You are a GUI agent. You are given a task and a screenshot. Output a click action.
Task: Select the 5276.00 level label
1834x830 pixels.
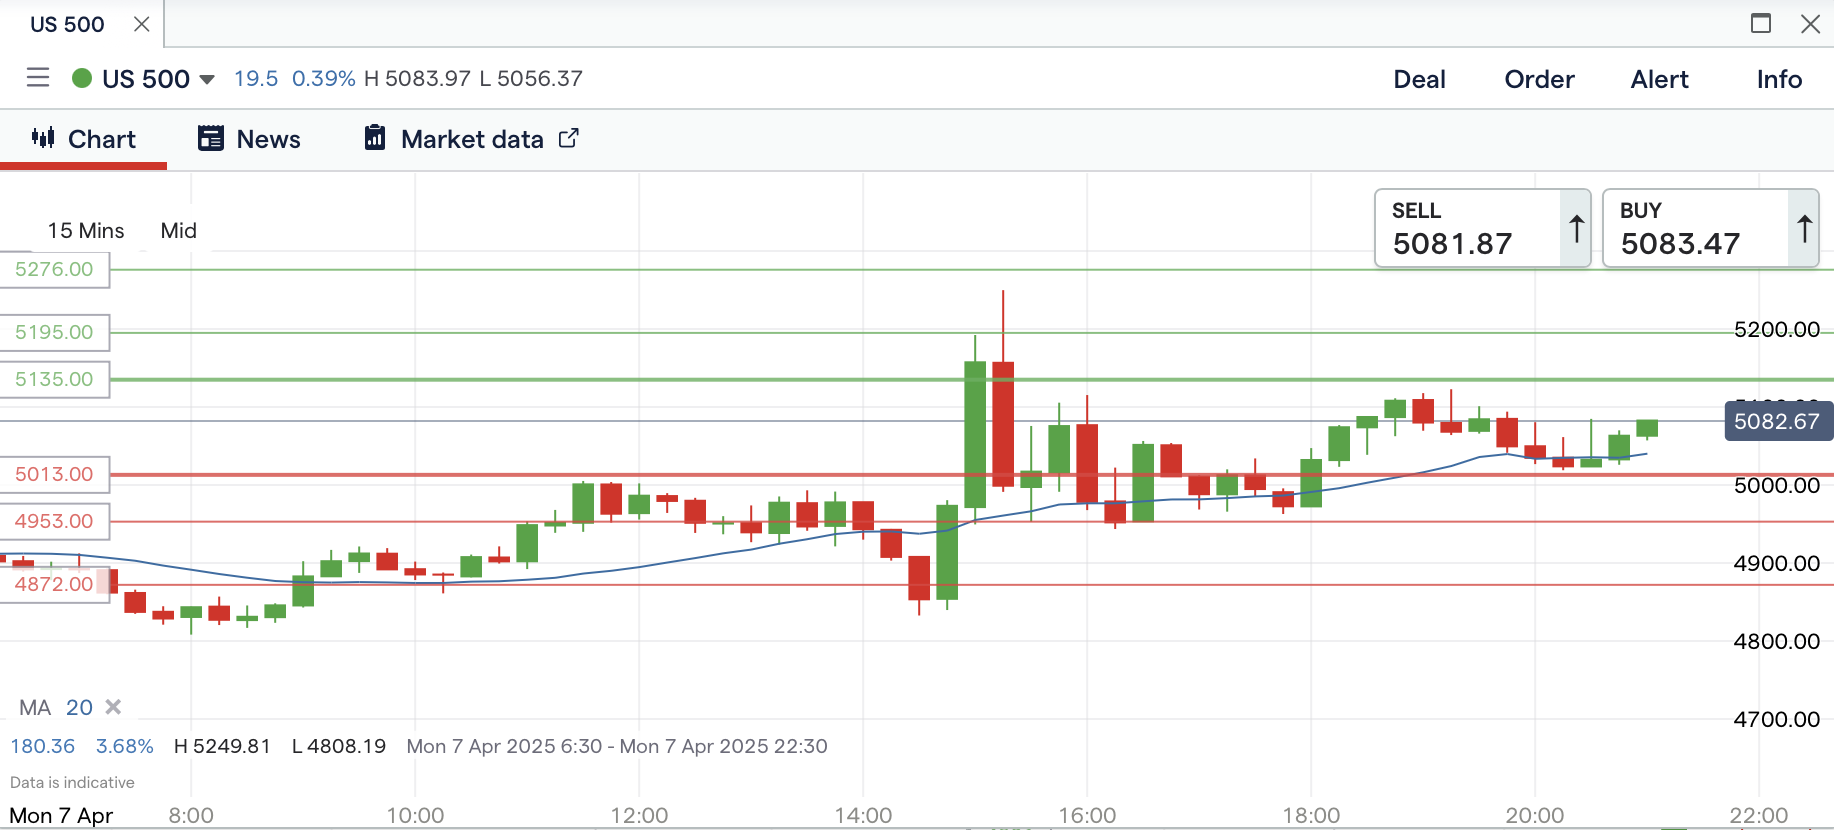click(x=54, y=269)
